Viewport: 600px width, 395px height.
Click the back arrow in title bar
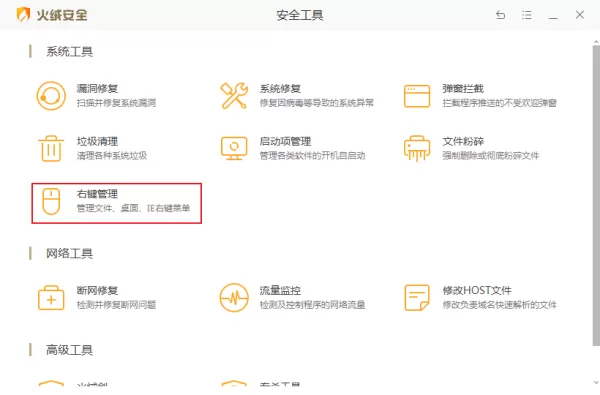pos(501,15)
